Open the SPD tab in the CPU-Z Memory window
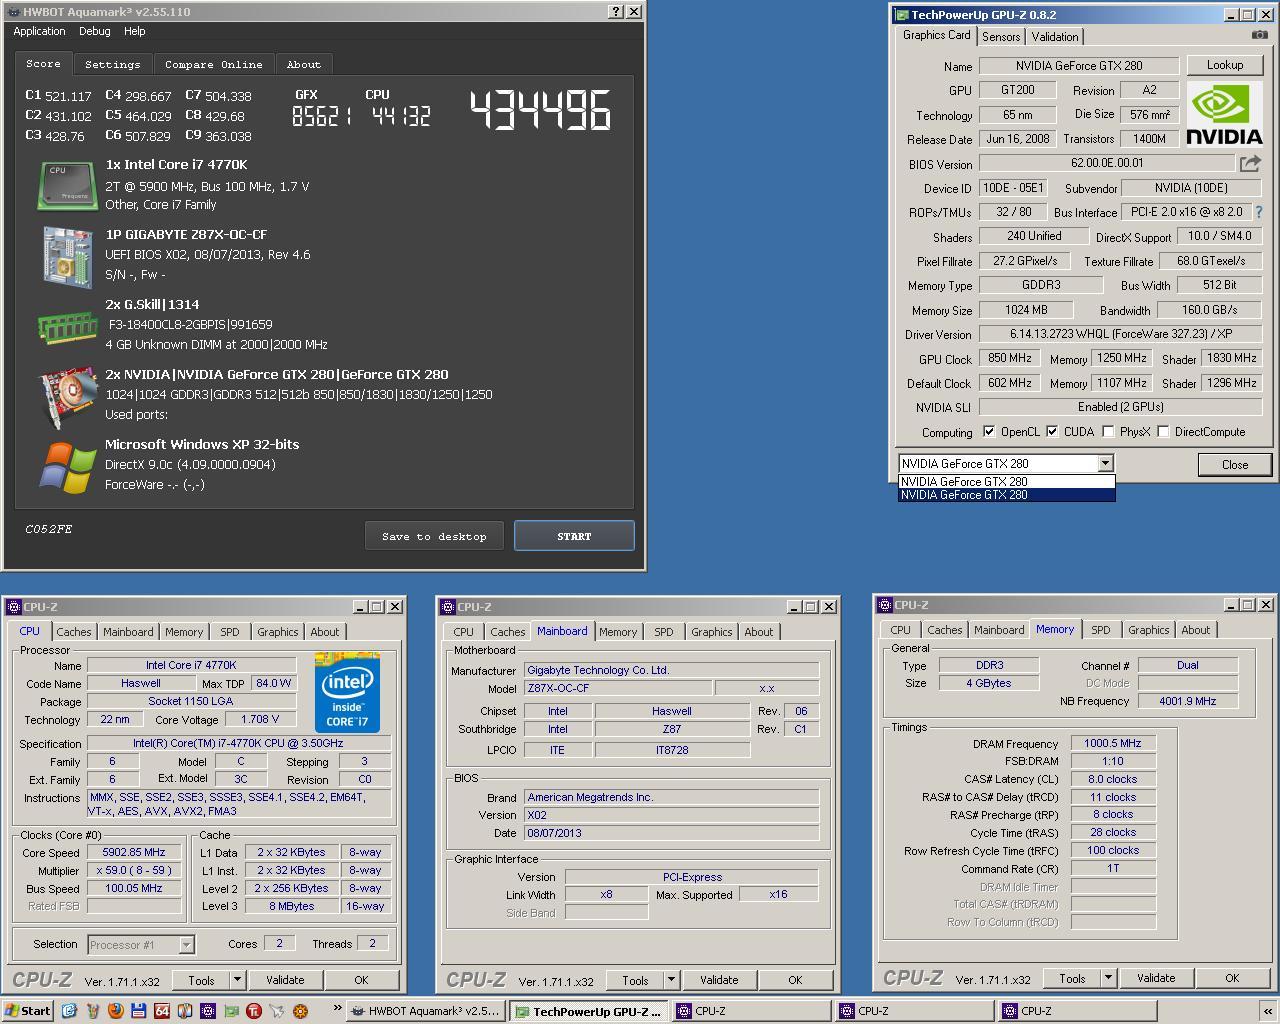 (1101, 630)
